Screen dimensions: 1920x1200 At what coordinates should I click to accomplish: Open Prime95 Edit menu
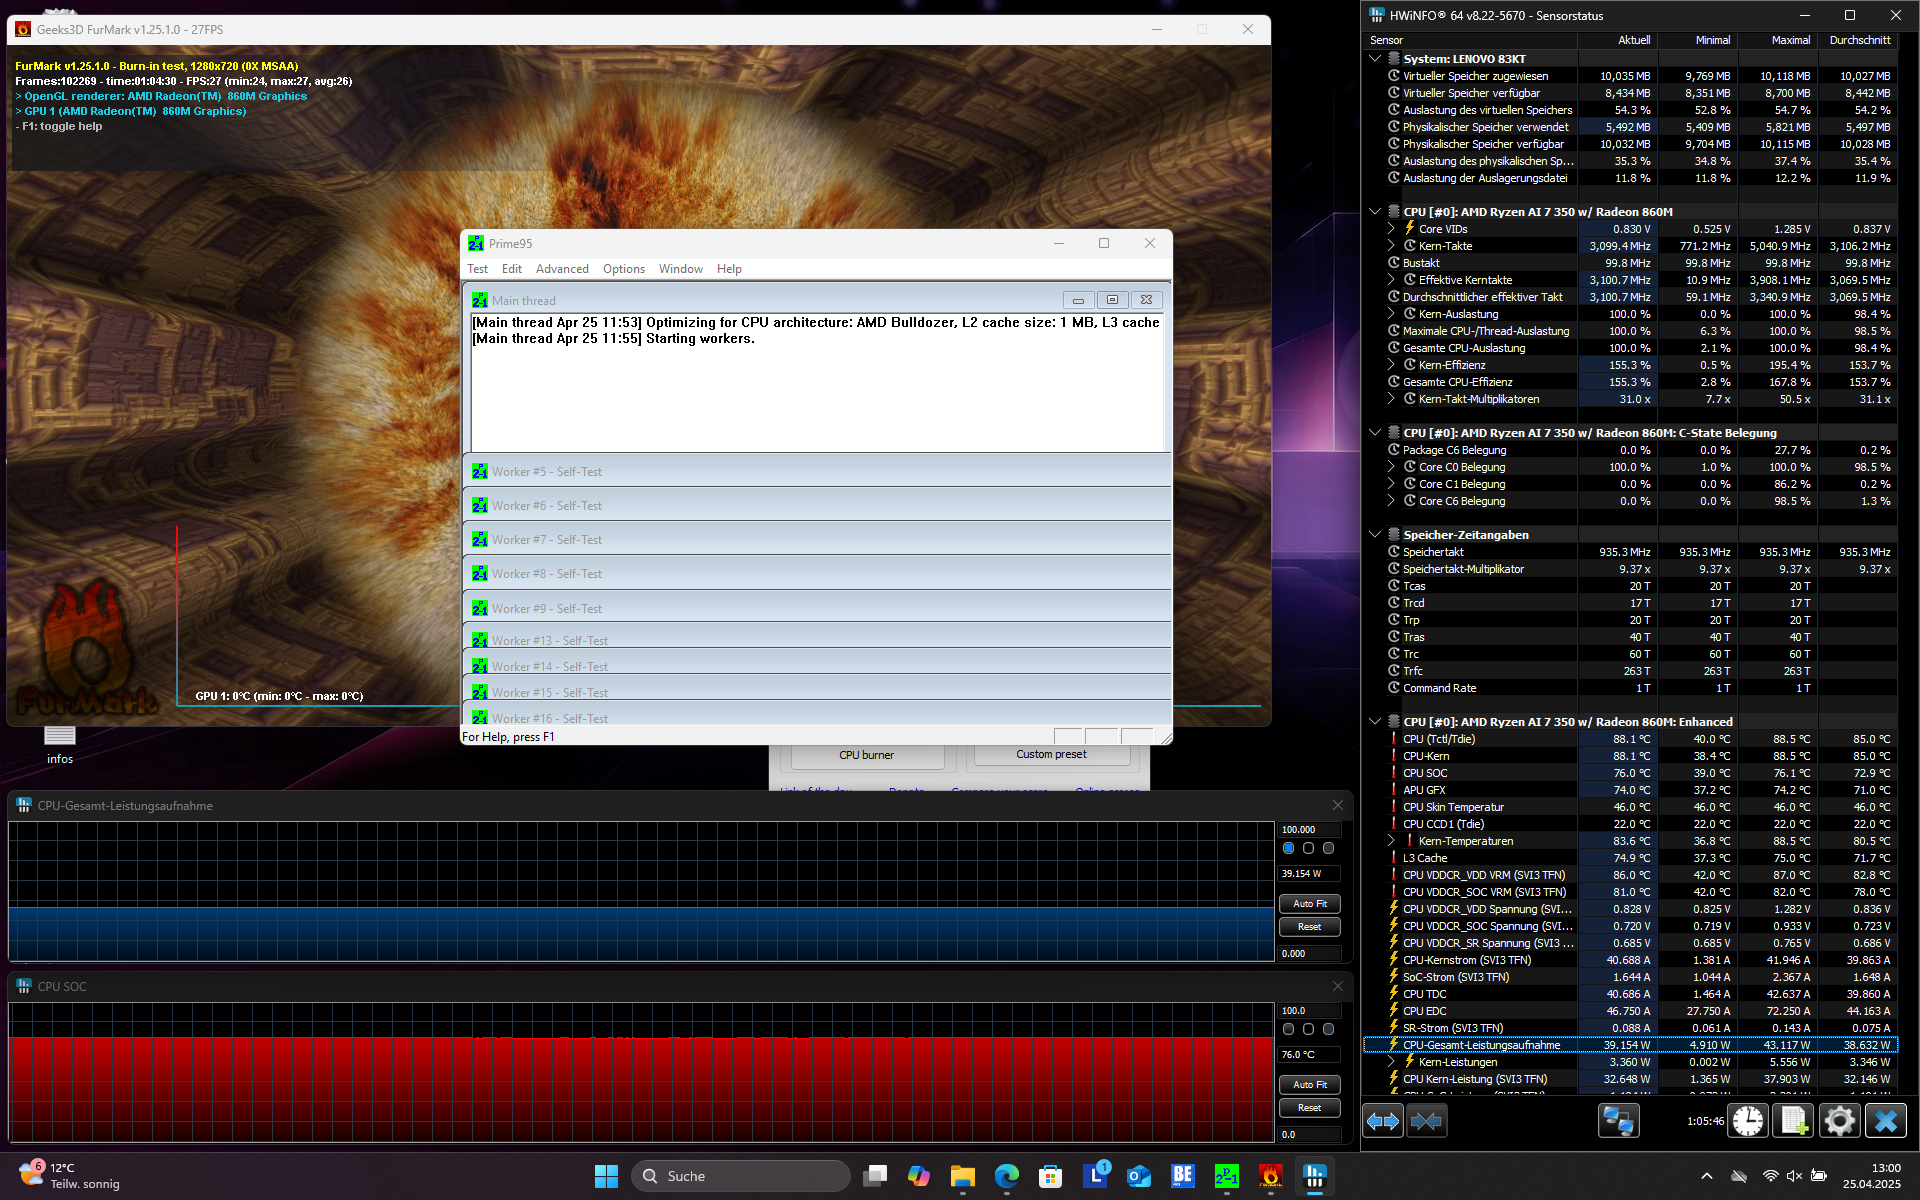pos(512,269)
